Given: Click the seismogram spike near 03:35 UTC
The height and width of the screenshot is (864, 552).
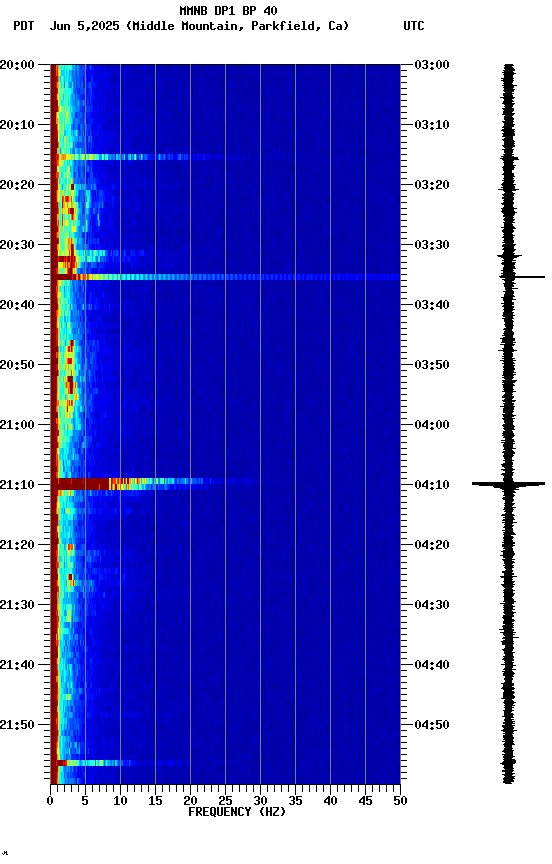Looking at the screenshot, I should pyautogui.click(x=522, y=277).
